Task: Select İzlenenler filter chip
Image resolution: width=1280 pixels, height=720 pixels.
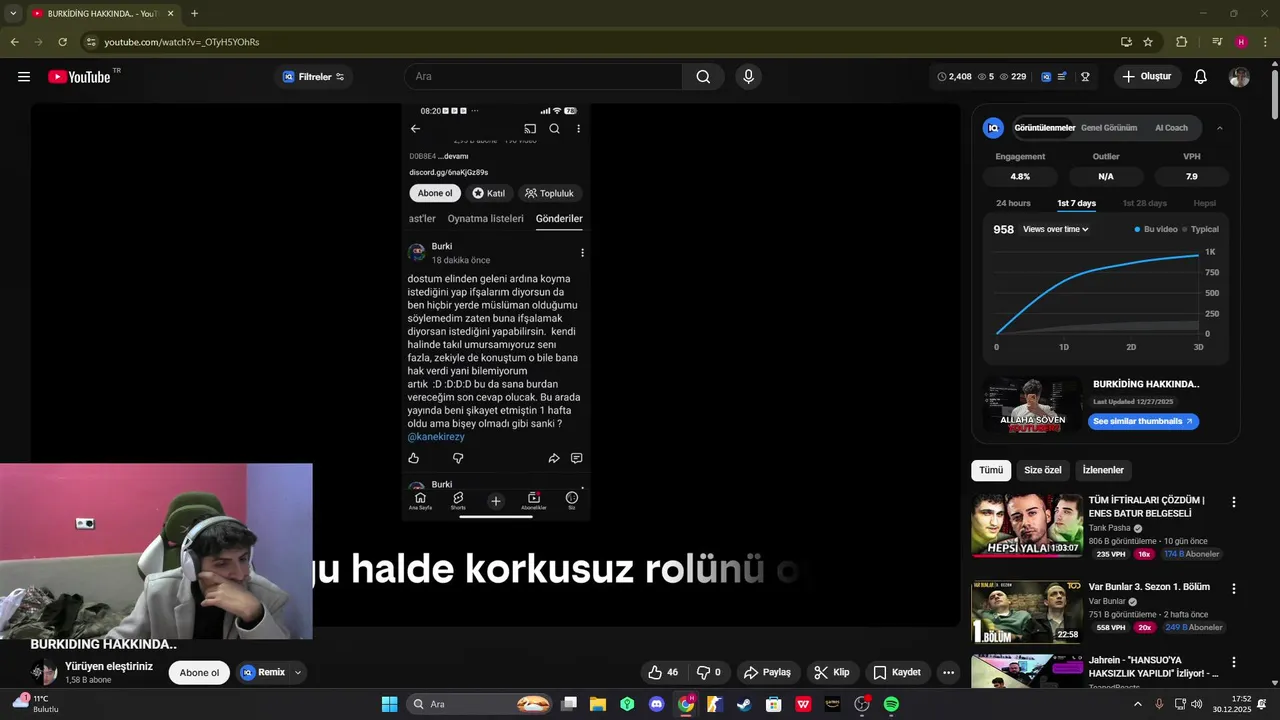Action: (x=1103, y=470)
